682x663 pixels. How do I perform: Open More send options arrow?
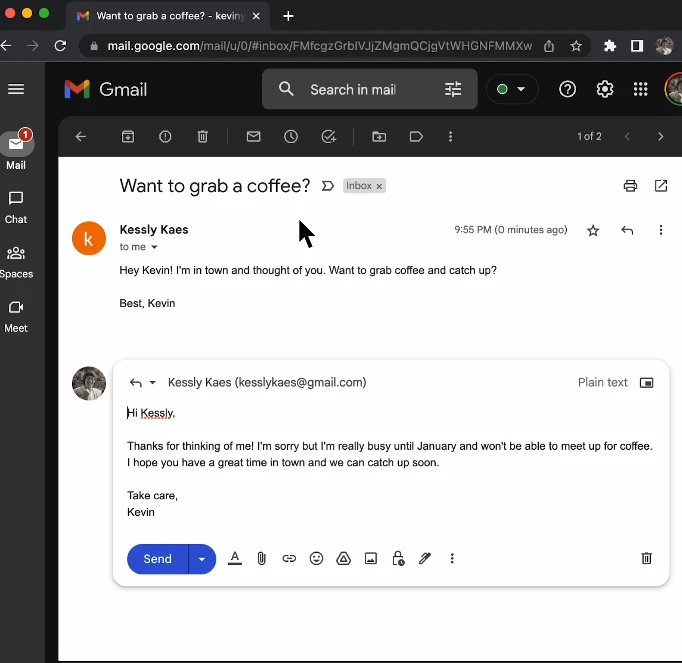coord(202,559)
